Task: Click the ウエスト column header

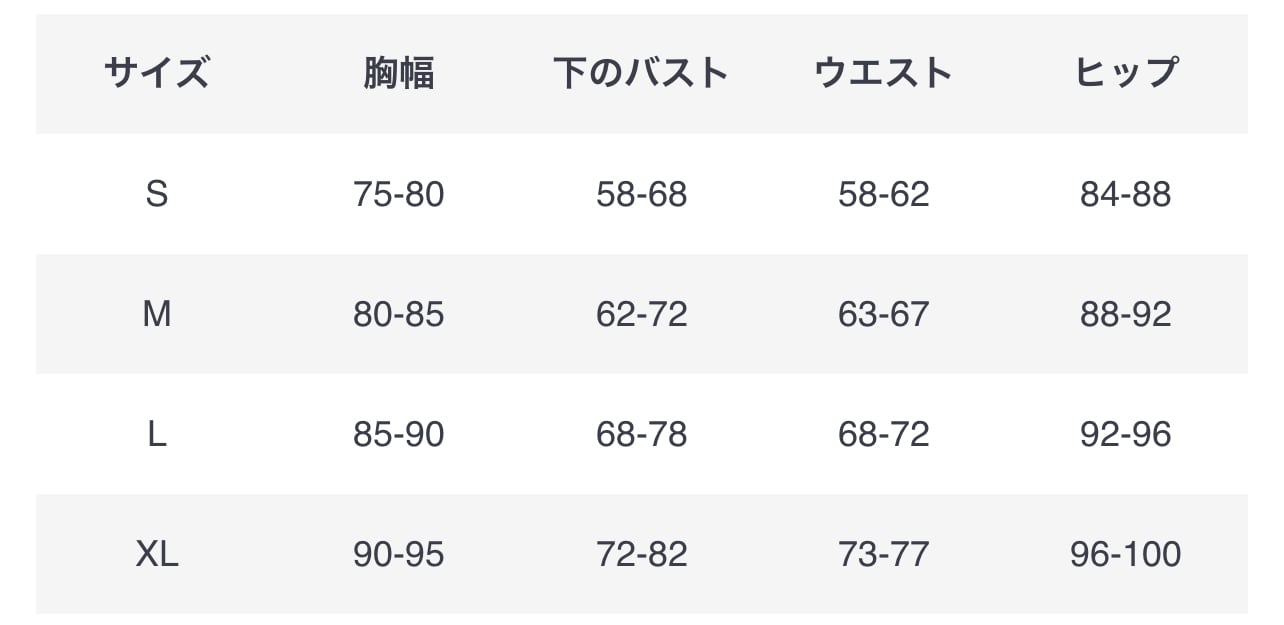Action: 883,73
